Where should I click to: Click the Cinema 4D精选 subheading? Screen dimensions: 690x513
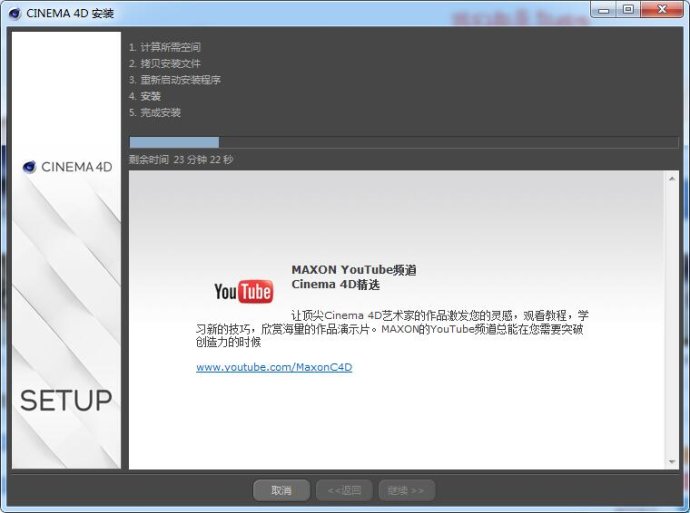click(335, 284)
